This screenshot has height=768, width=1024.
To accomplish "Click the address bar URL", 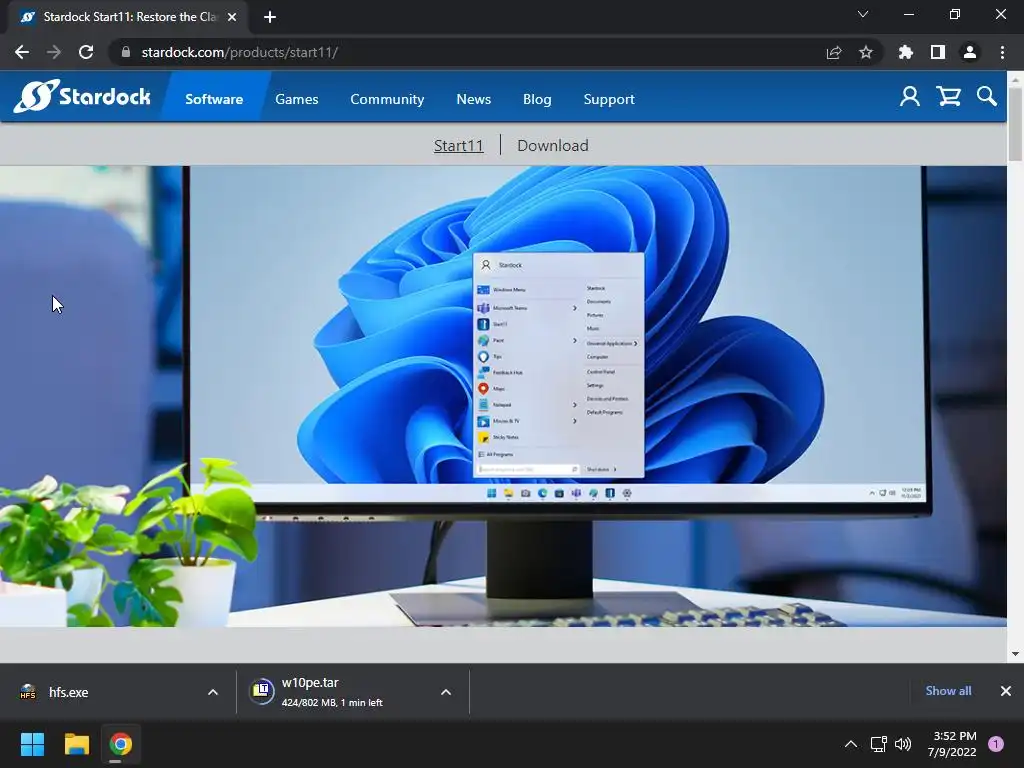I will [240, 52].
